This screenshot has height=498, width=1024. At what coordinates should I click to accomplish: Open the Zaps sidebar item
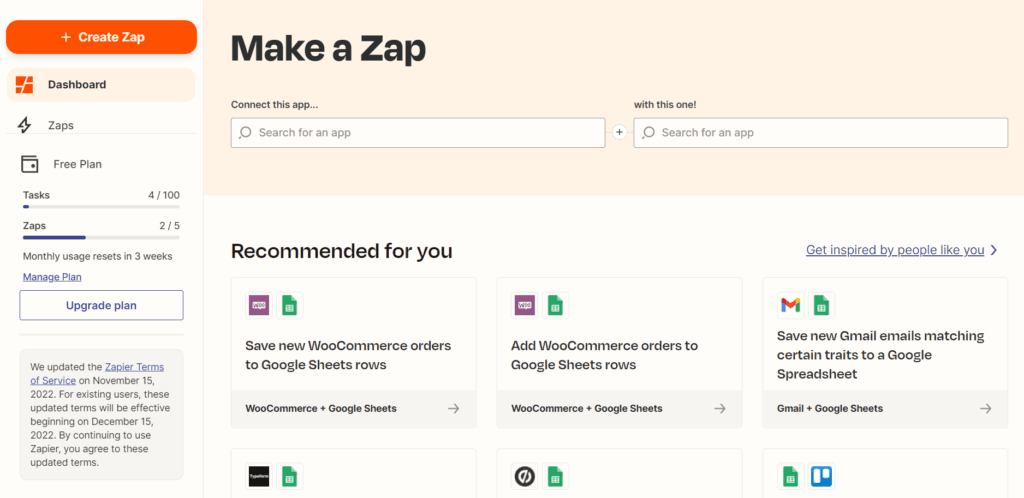pos(61,125)
